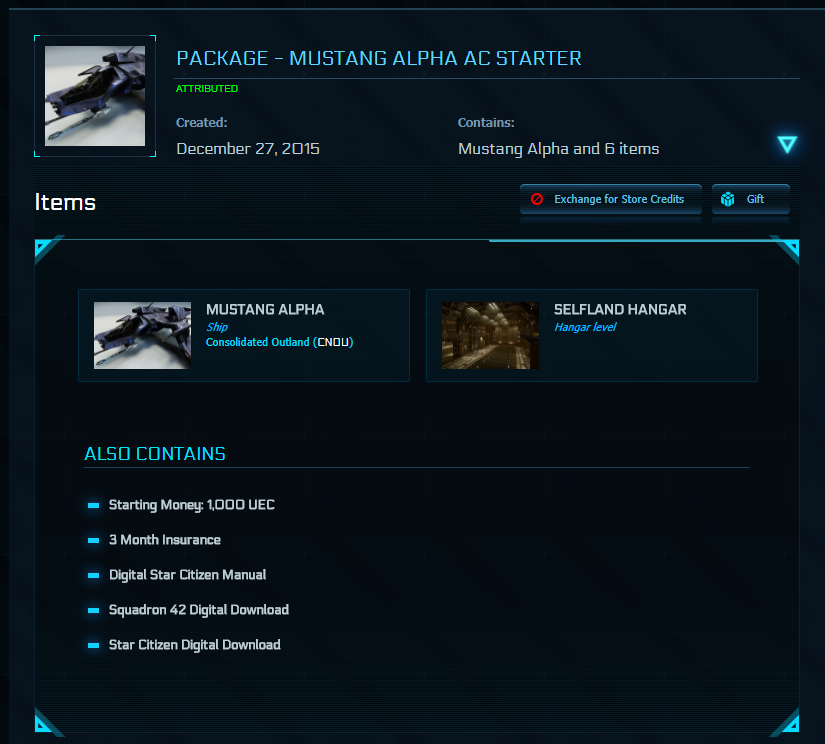Image resolution: width=825 pixels, height=744 pixels.
Task: Click the MUSTANG ALPHA item title
Action: pyautogui.click(x=265, y=309)
